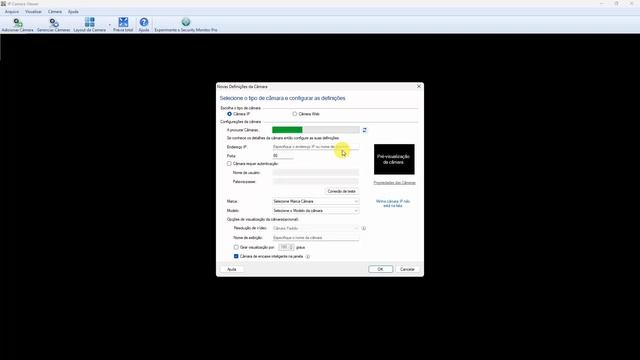Select the Câmera Web radio button
Screen dimensions: 640x360
(295, 114)
